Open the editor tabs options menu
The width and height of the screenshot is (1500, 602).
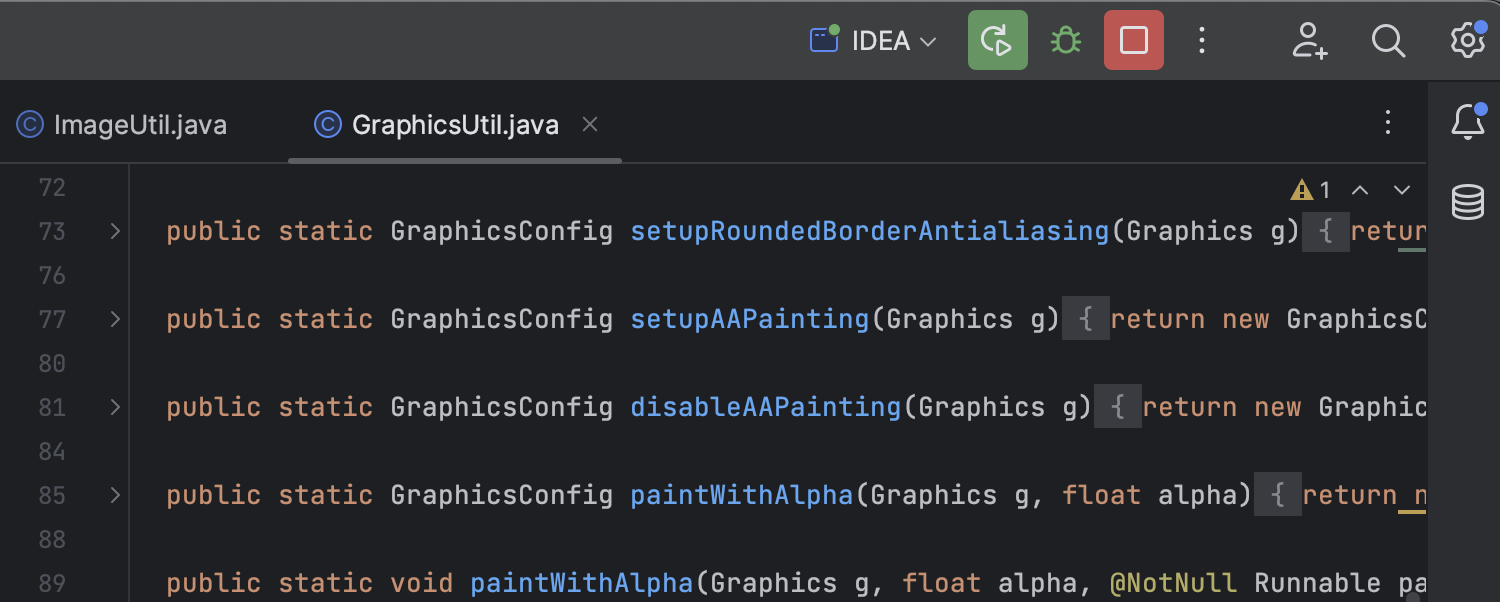(1388, 123)
